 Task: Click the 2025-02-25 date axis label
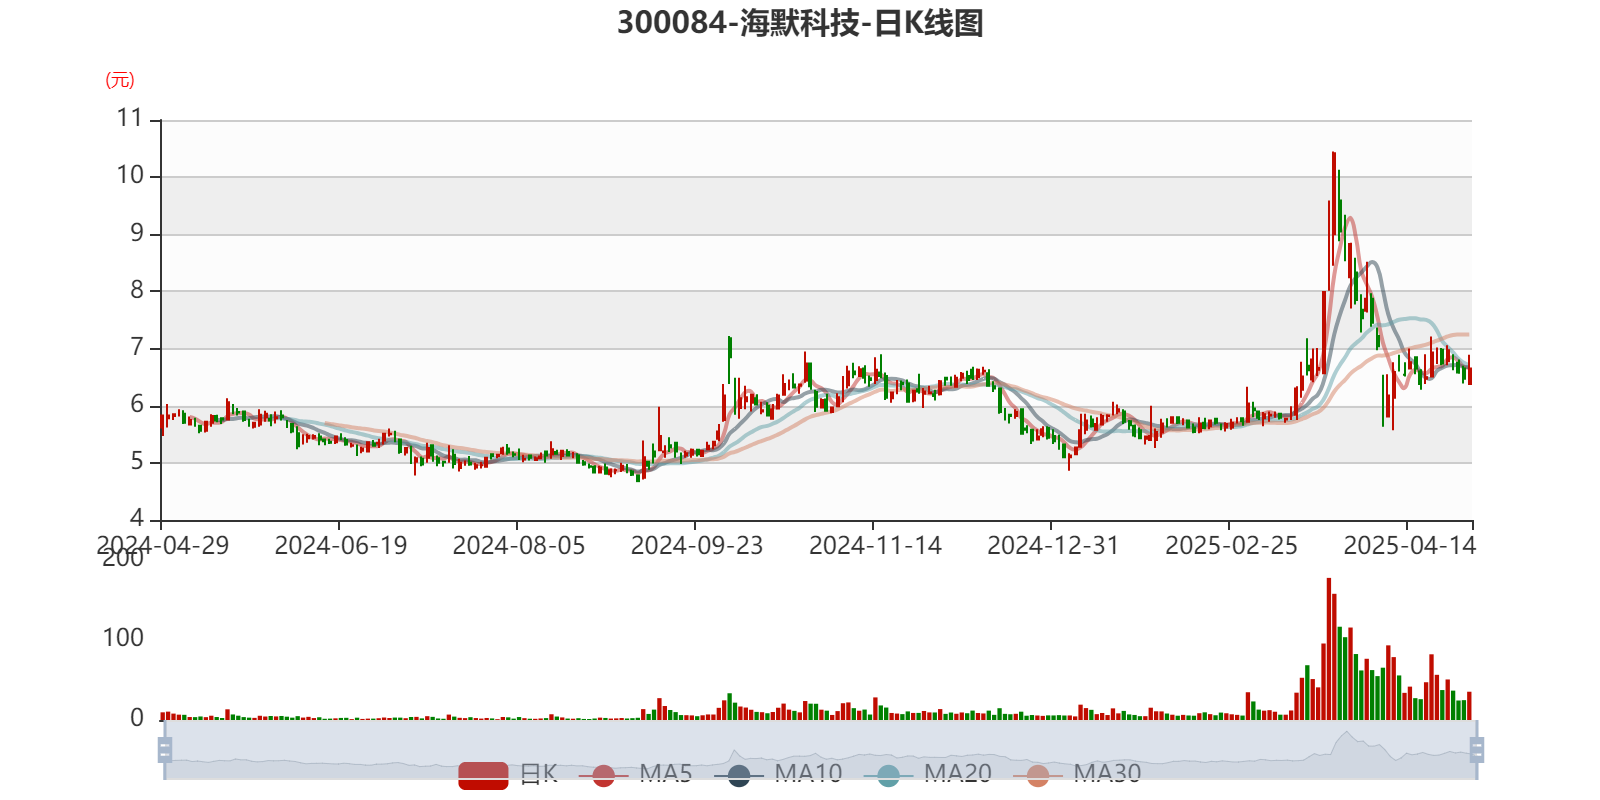click(1231, 545)
